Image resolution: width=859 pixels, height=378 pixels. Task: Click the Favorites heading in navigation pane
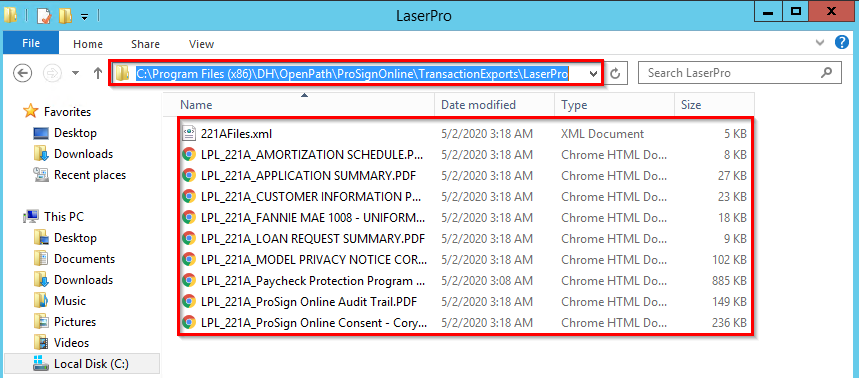click(67, 112)
